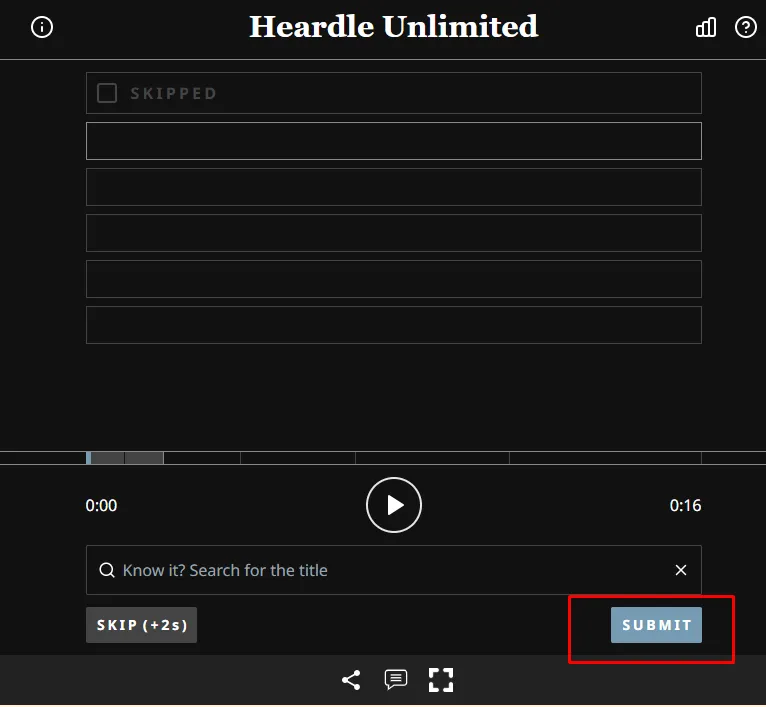Open the comments icon
Image resolution: width=766 pixels, height=707 pixels.
[396, 680]
